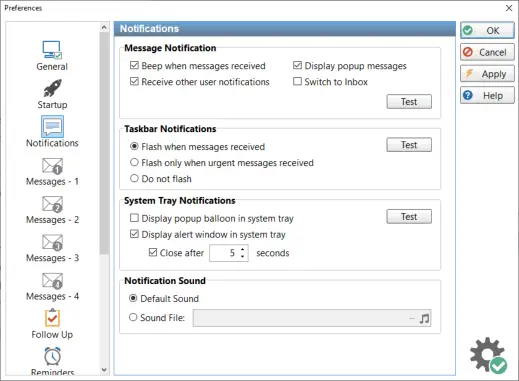Viewport: 519px width, 381px height.
Task: Disable Beep when messages received
Action: pos(134,65)
